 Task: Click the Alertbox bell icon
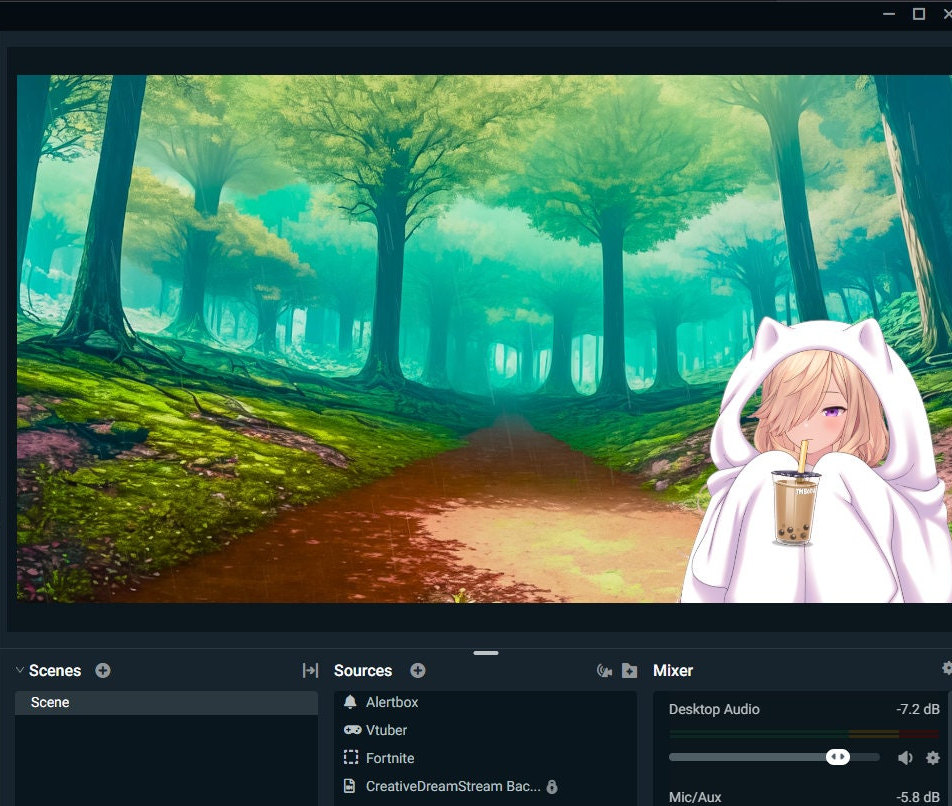pyautogui.click(x=350, y=702)
